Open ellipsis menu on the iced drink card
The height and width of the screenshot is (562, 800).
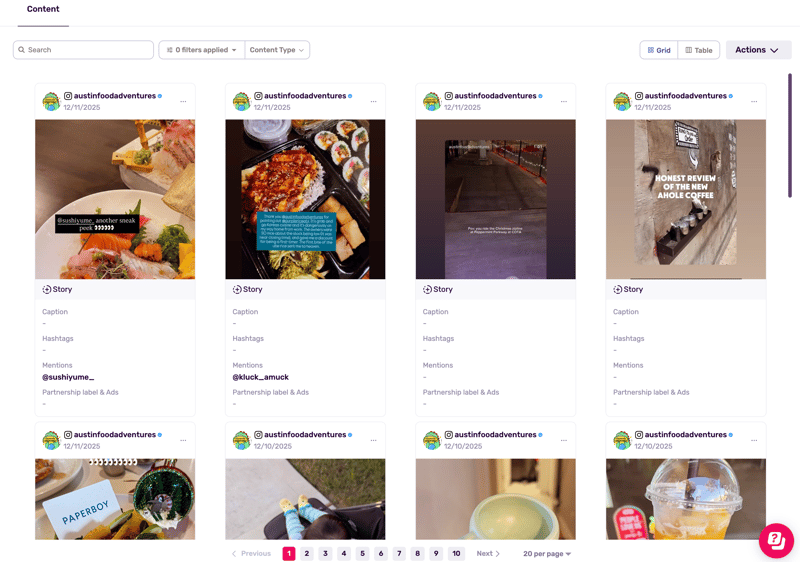point(754,440)
